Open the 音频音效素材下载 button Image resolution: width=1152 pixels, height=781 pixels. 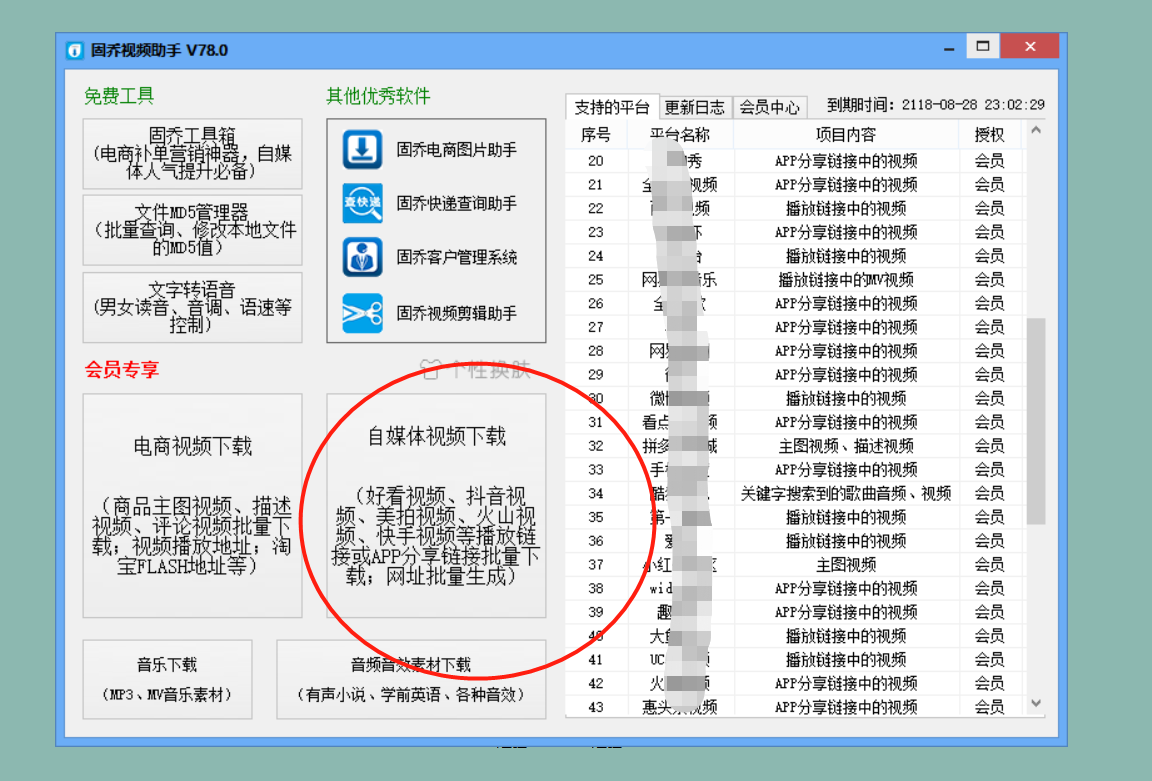coord(411,679)
